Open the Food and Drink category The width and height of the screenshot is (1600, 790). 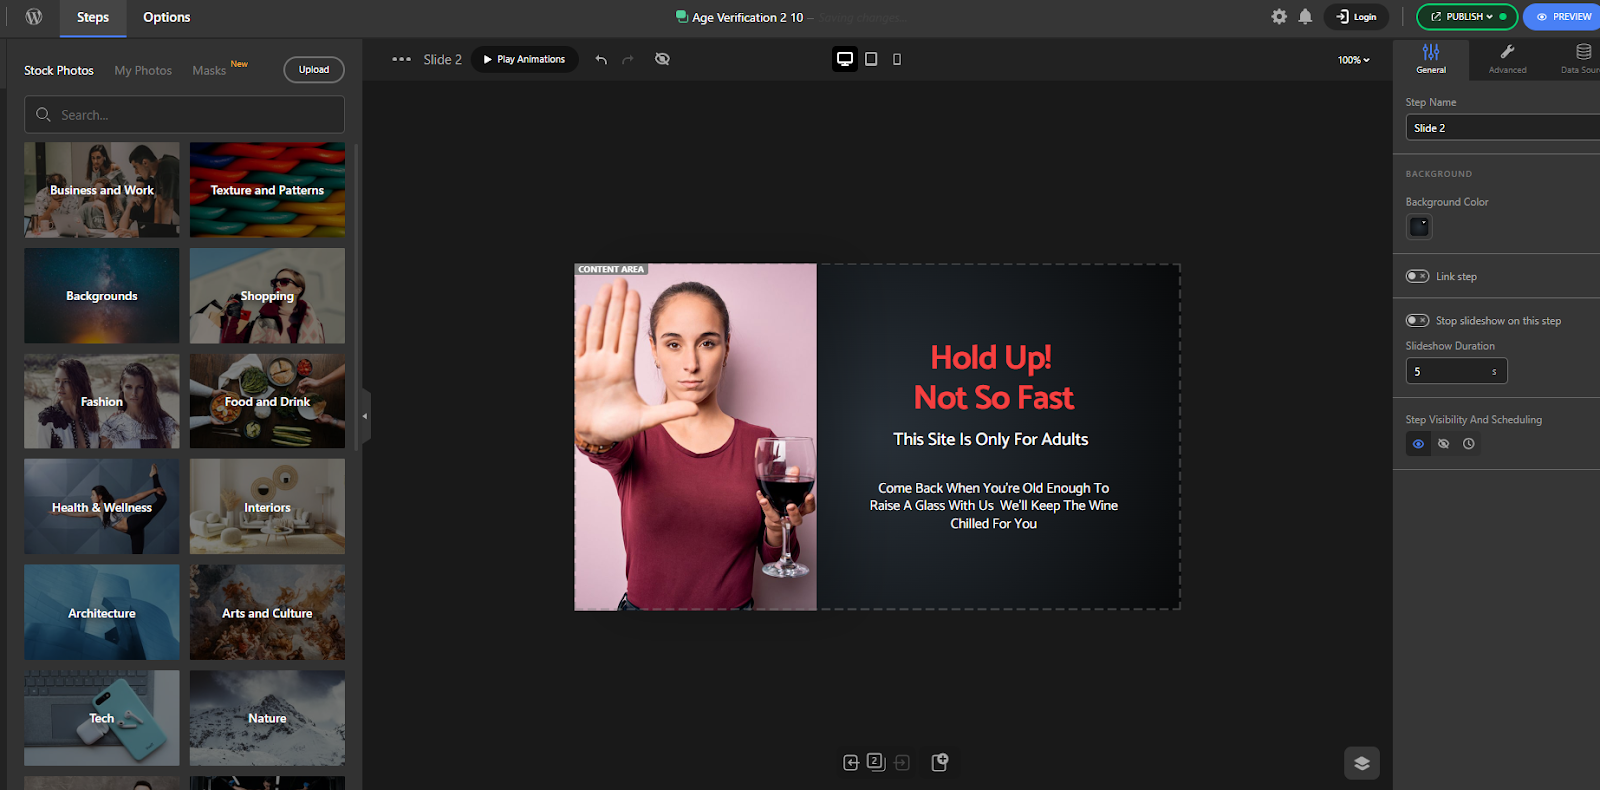[x=267, y=401]
